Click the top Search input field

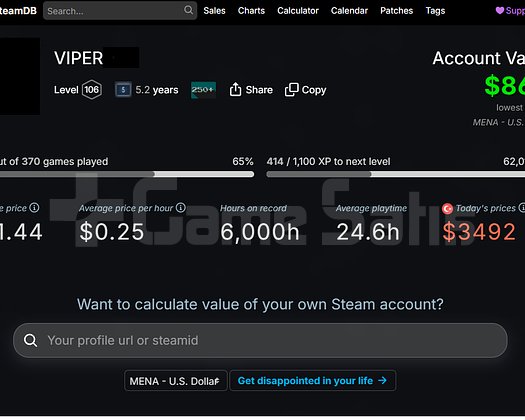[x=120, y=11]
